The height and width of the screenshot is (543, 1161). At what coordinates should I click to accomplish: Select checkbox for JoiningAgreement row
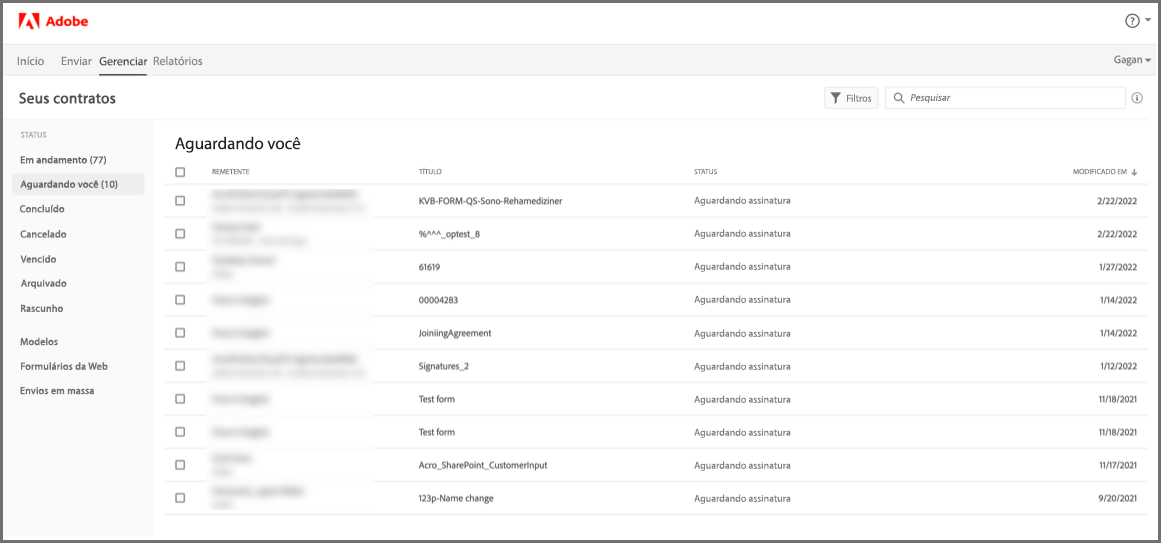coord(180,333)
